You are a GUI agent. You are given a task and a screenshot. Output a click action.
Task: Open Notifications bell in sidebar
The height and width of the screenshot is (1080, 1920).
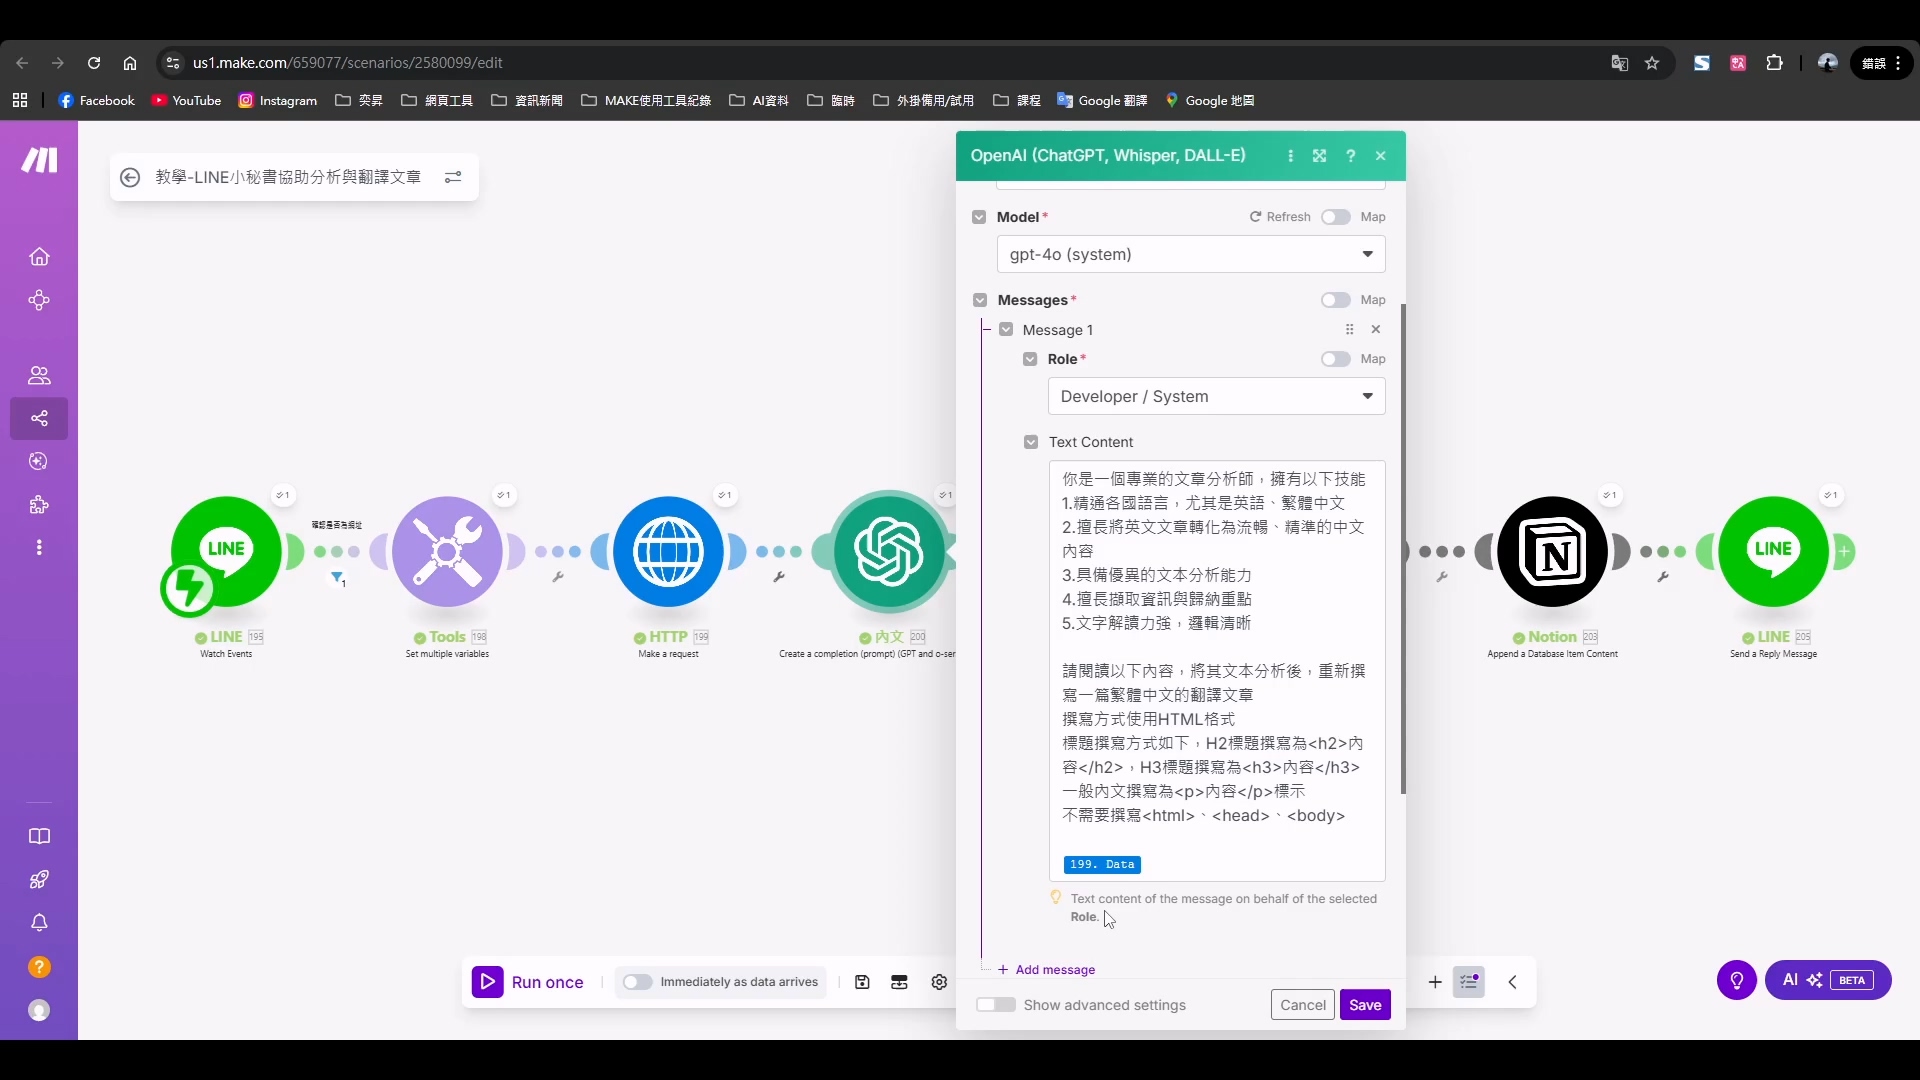coord(39,923)
